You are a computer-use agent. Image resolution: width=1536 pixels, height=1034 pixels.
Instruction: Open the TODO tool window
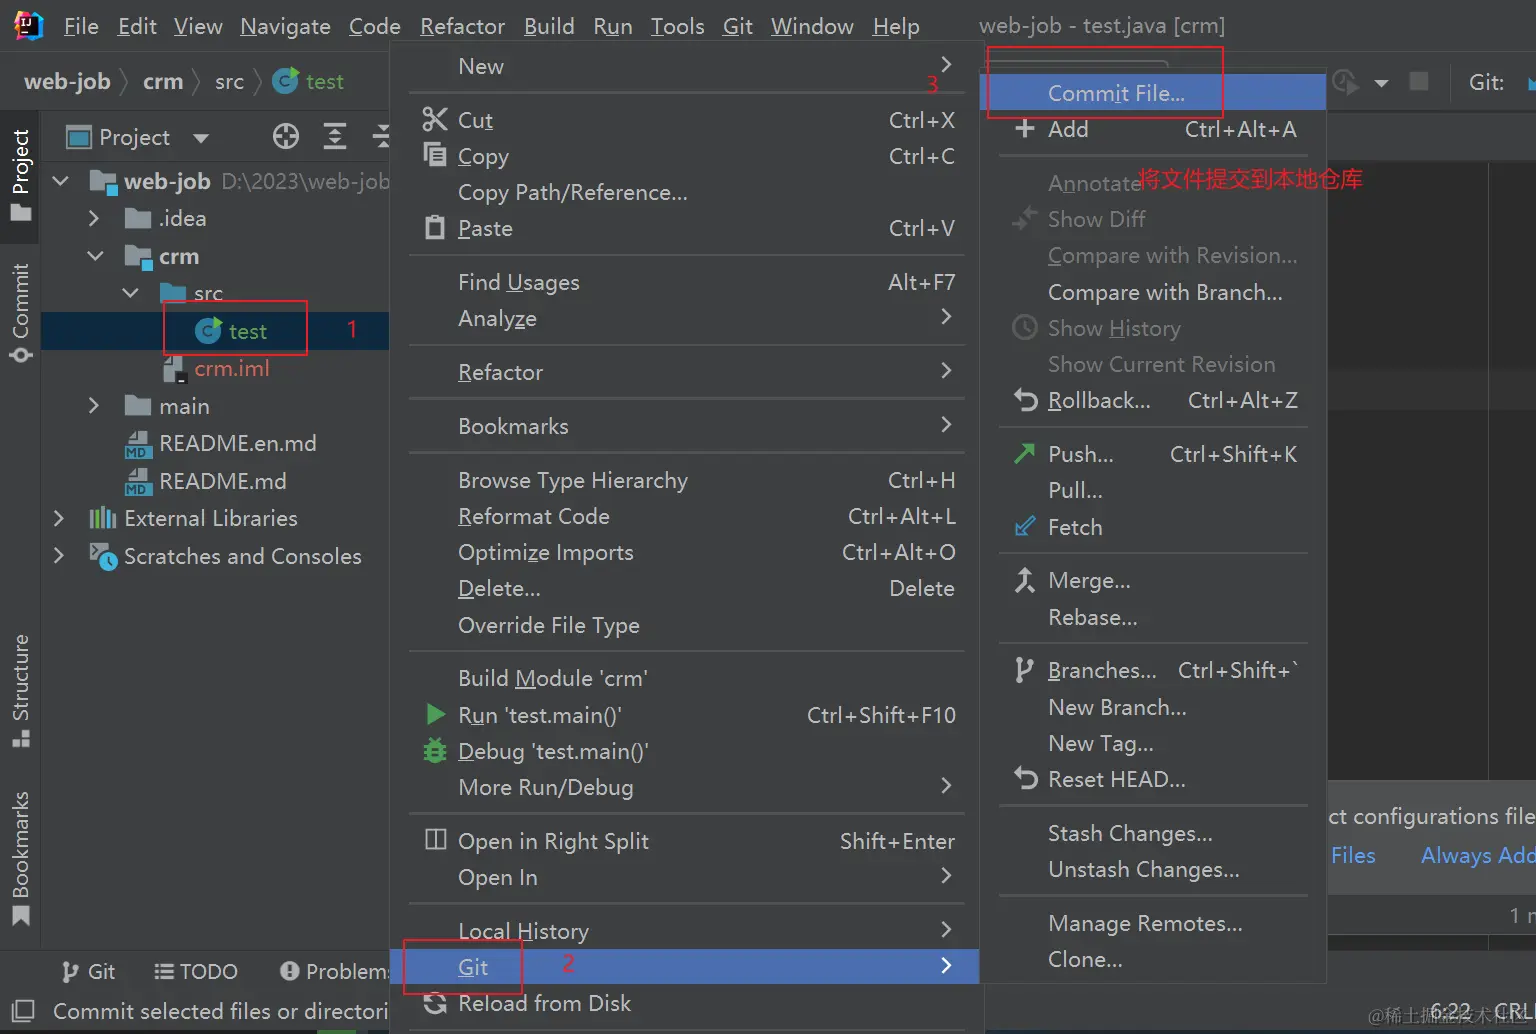(x=196, y=971)
